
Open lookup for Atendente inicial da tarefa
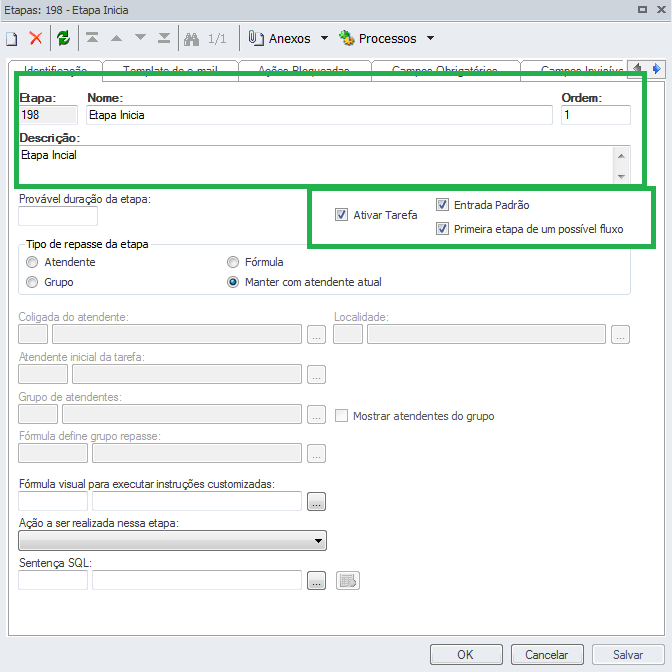(316, 374)
